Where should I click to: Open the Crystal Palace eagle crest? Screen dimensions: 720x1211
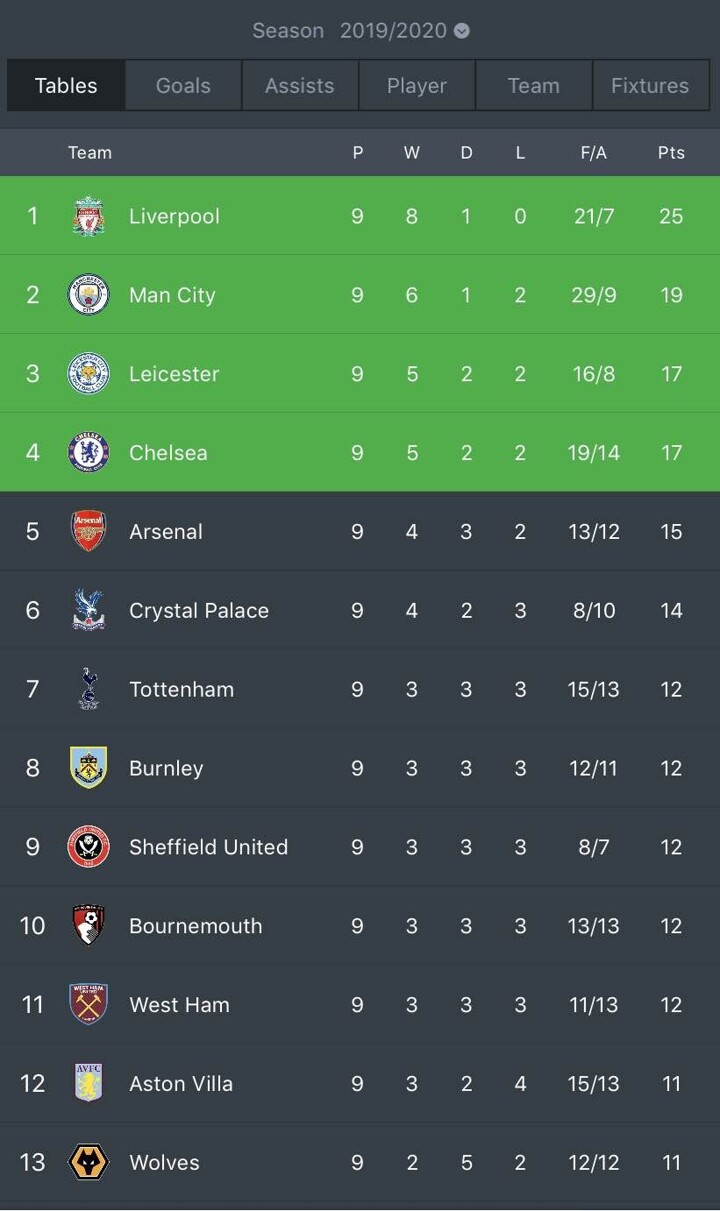pos(88,610)
